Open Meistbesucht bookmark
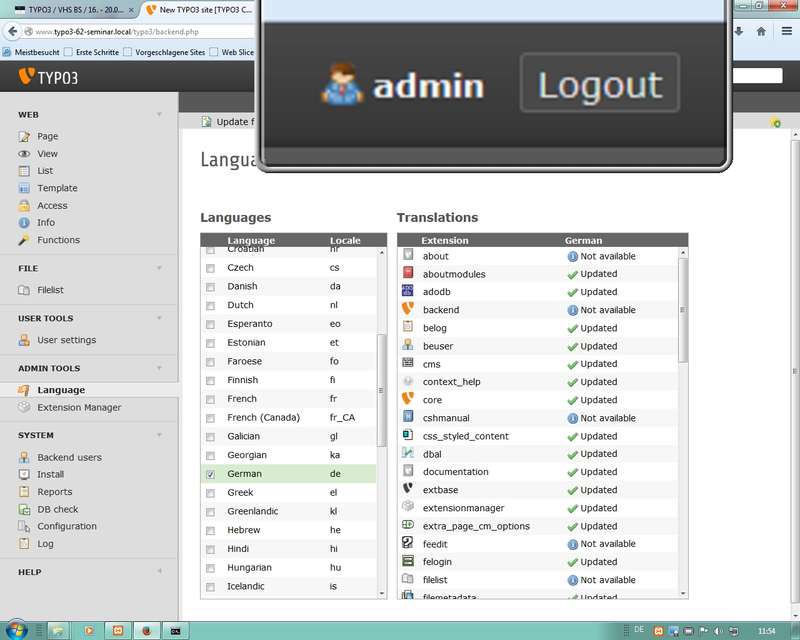The height and width of the screenshot is (640, 800). tap(31, 52)
